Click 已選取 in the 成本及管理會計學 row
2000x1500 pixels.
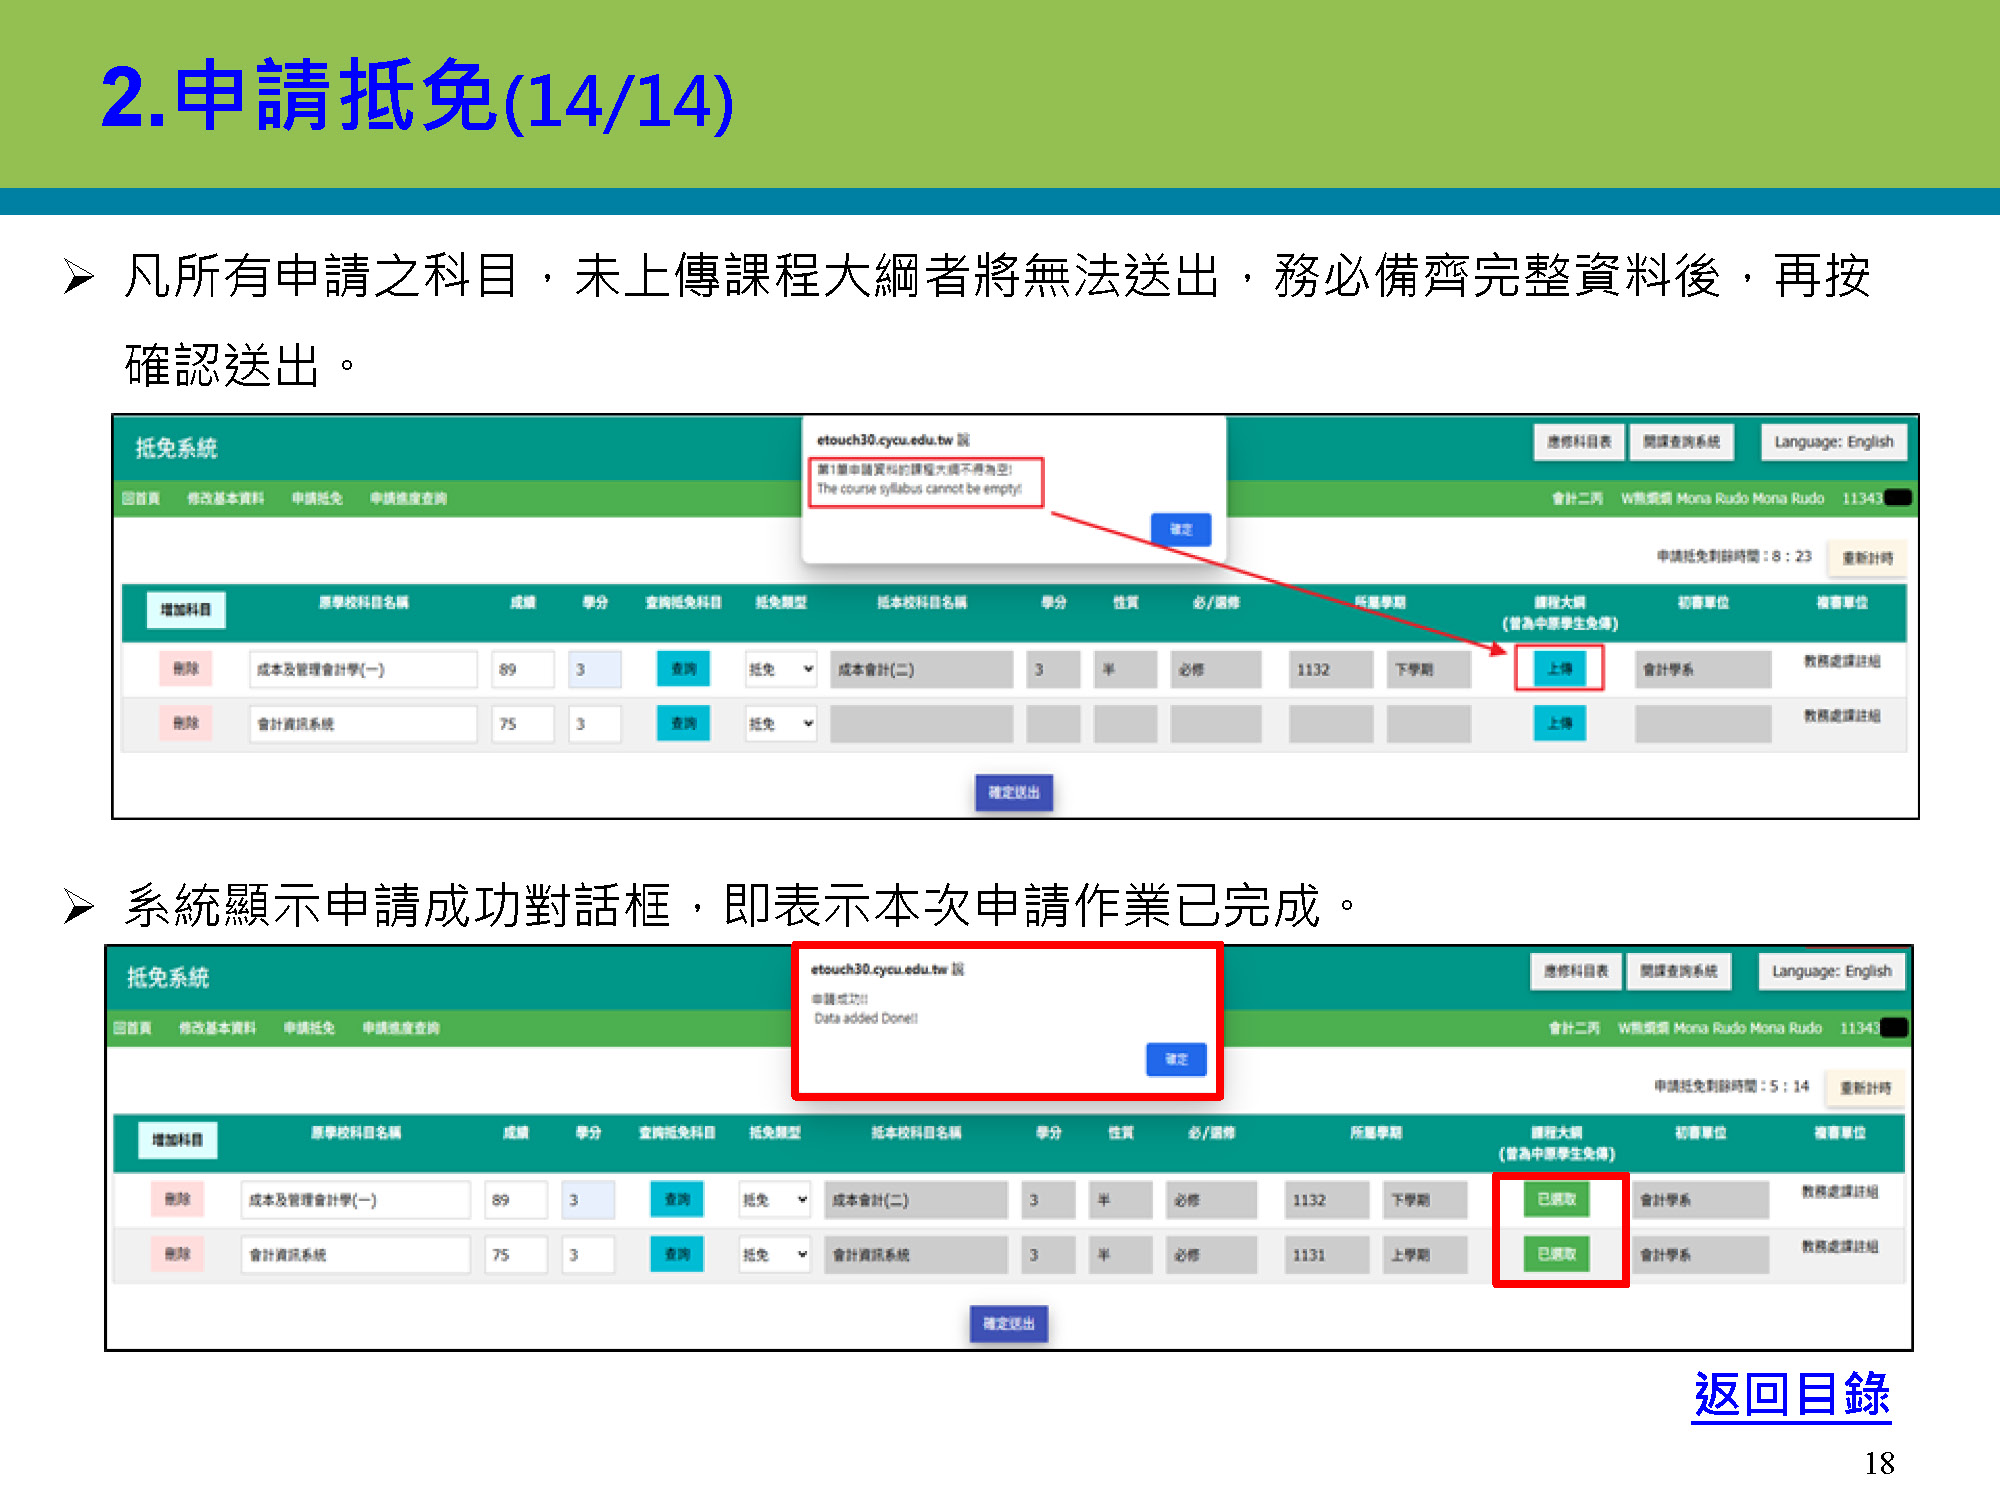pyautogui.click(x=1556, y=1199)
